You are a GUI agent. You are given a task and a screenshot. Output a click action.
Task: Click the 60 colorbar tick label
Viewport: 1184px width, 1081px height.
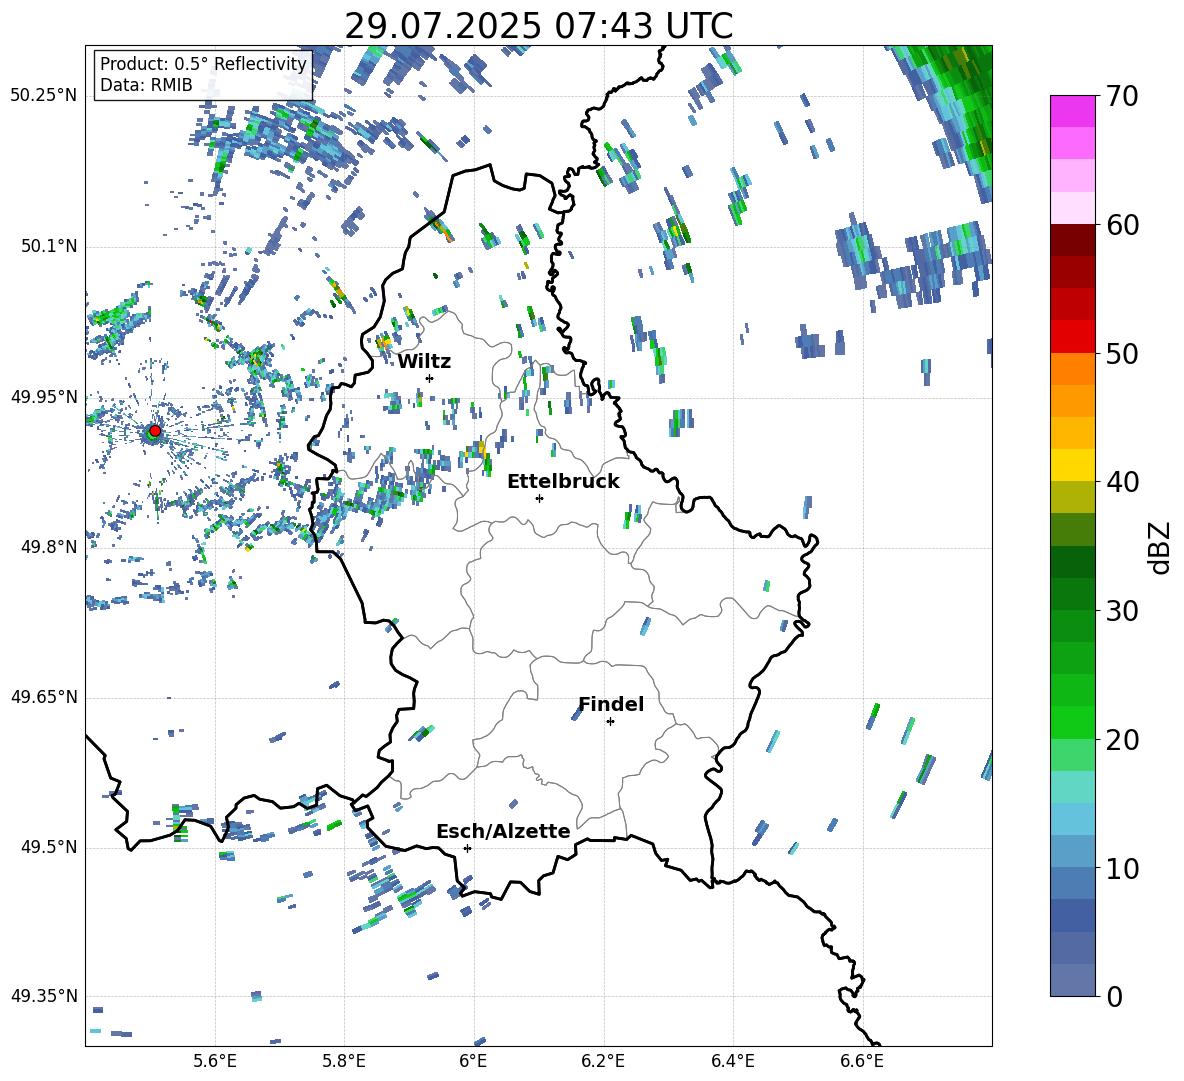tap(1122, 225)
